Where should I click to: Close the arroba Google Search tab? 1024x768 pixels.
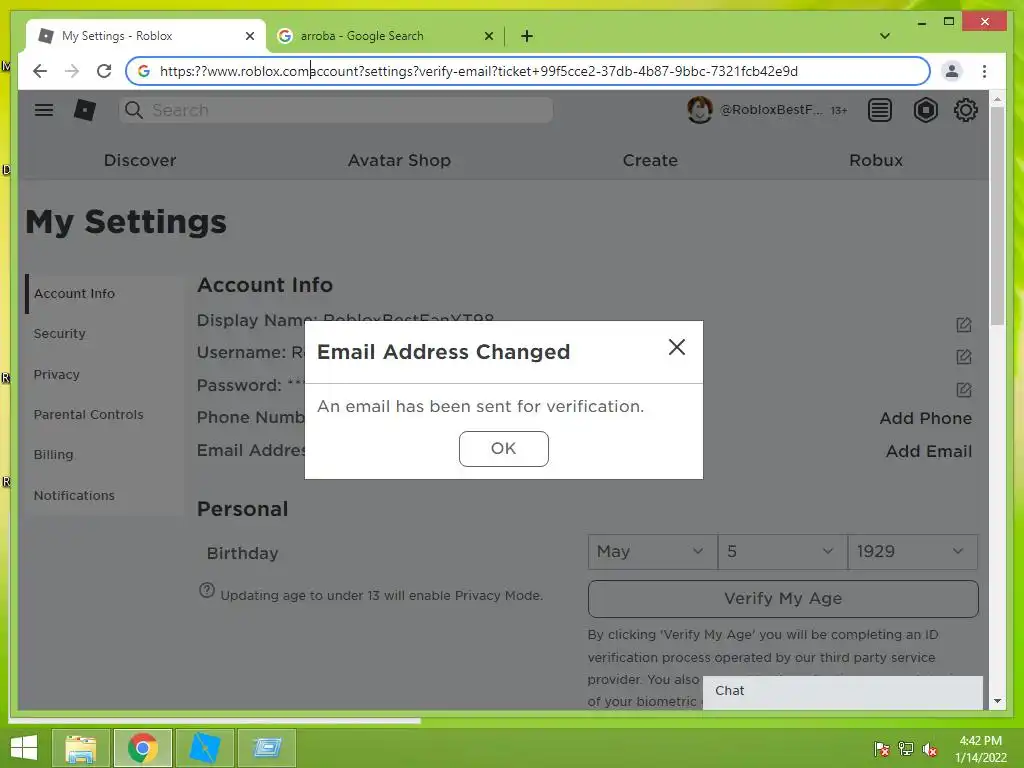pyautogui.click(x=488, y=36)
